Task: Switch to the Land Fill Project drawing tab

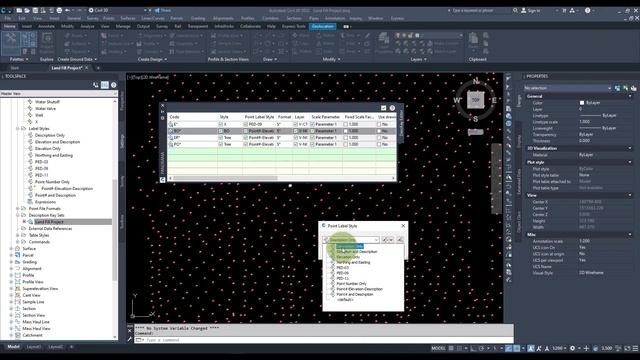Action: click(x=67, y=68)
